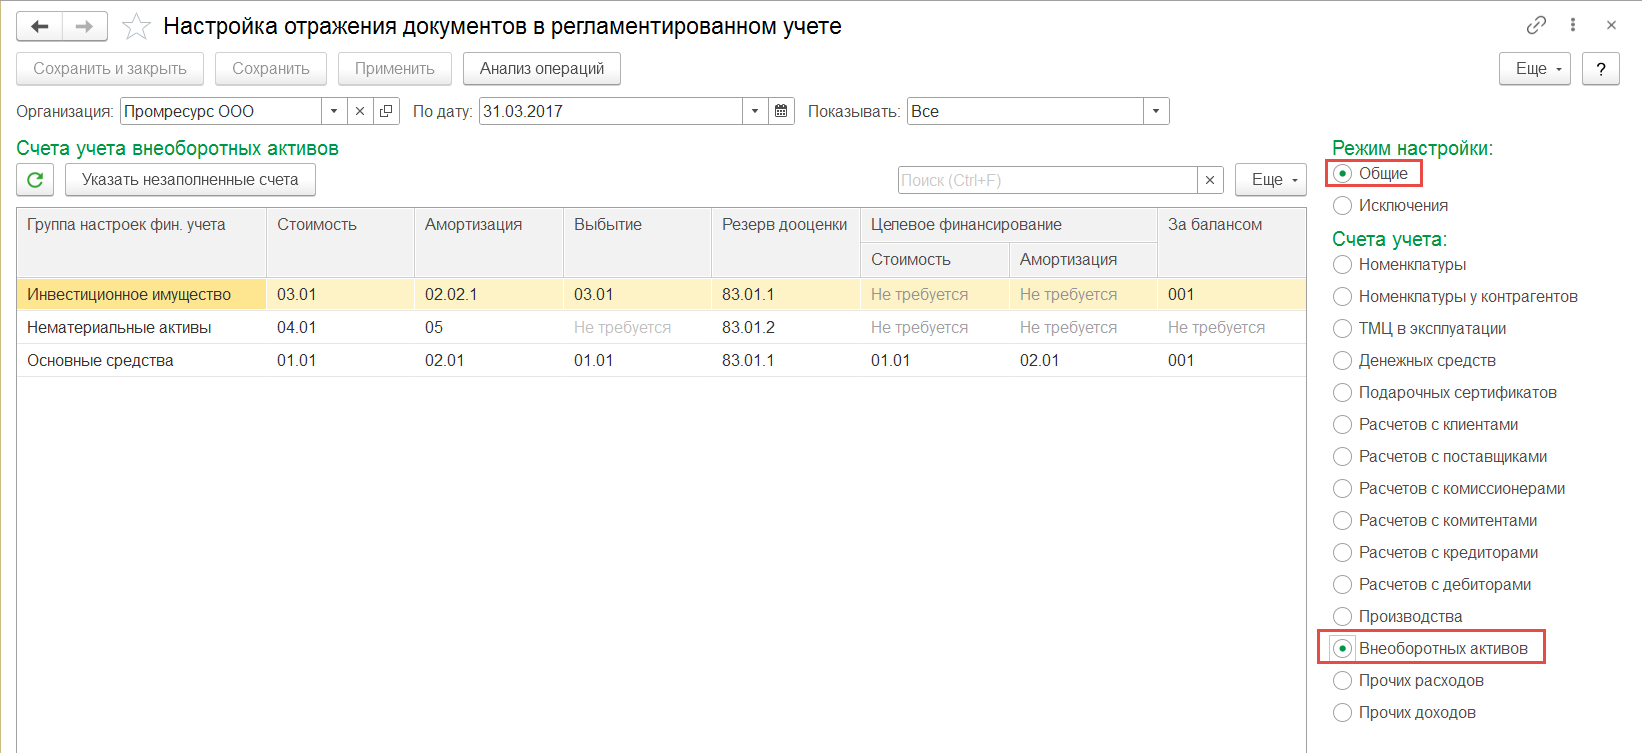This screenshot has height=753, width=1642.
Task: Select the Номенклатуры accounts option
Action: pos(1343,265)
